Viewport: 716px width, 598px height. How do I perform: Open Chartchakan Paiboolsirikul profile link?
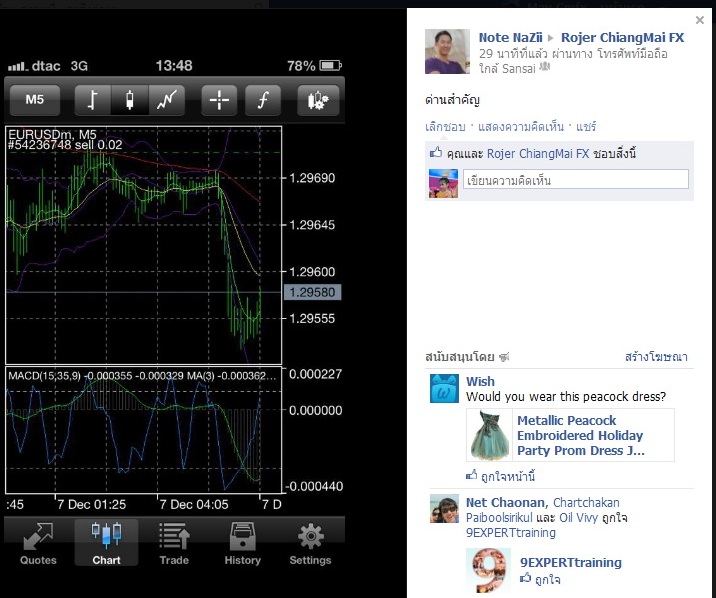coord(542,510)
